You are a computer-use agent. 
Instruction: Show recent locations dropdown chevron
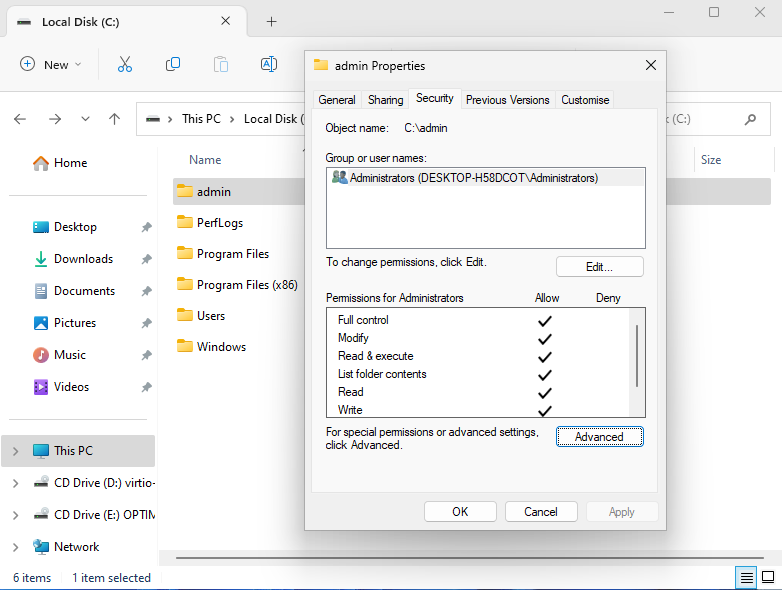[85, 119]
